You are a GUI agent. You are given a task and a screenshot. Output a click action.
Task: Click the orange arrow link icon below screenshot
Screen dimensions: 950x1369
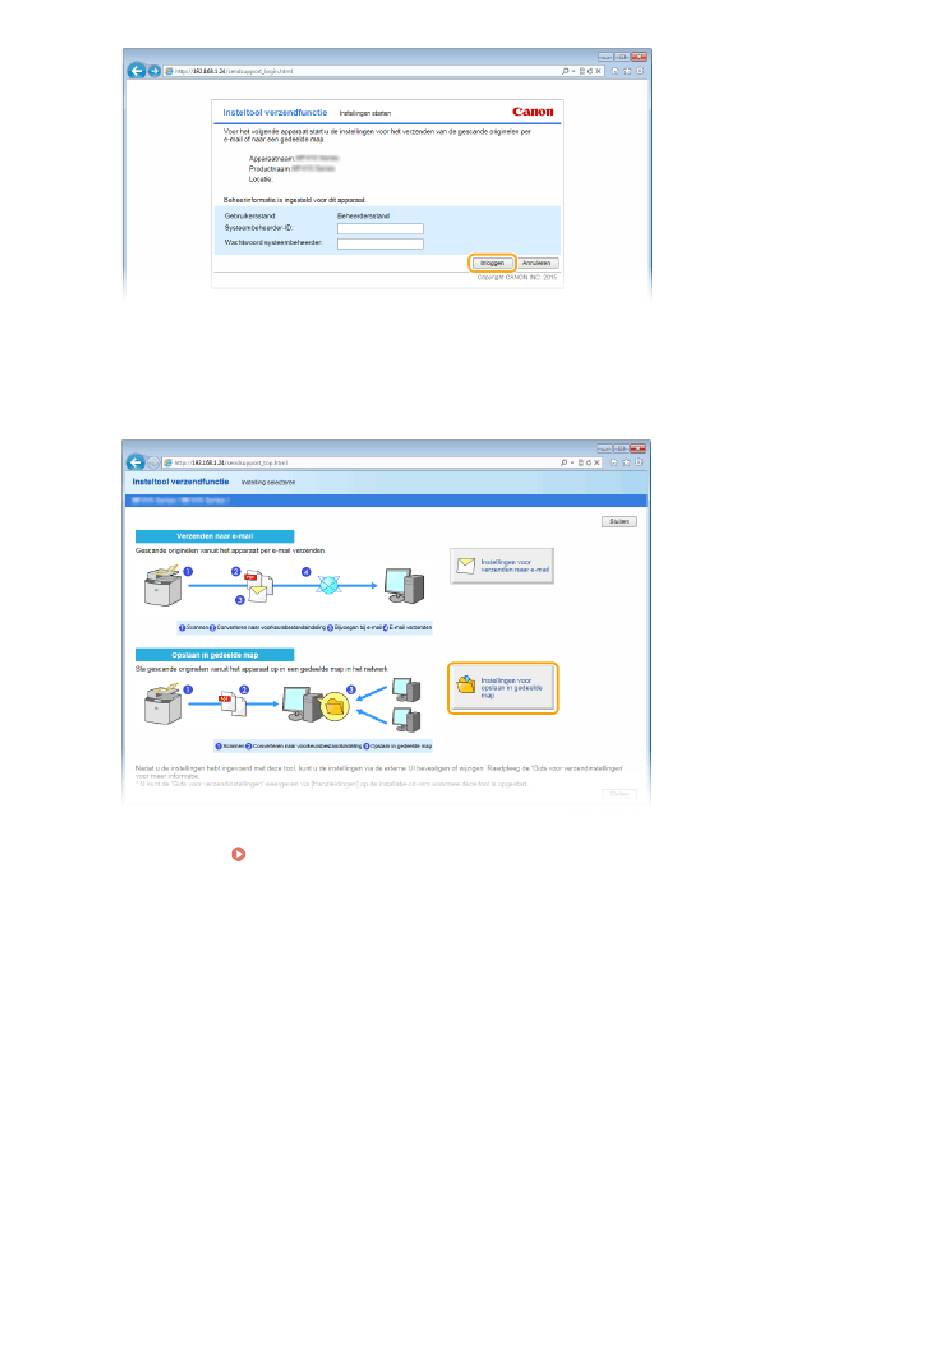pyautogui.click(x=238, y=854)
